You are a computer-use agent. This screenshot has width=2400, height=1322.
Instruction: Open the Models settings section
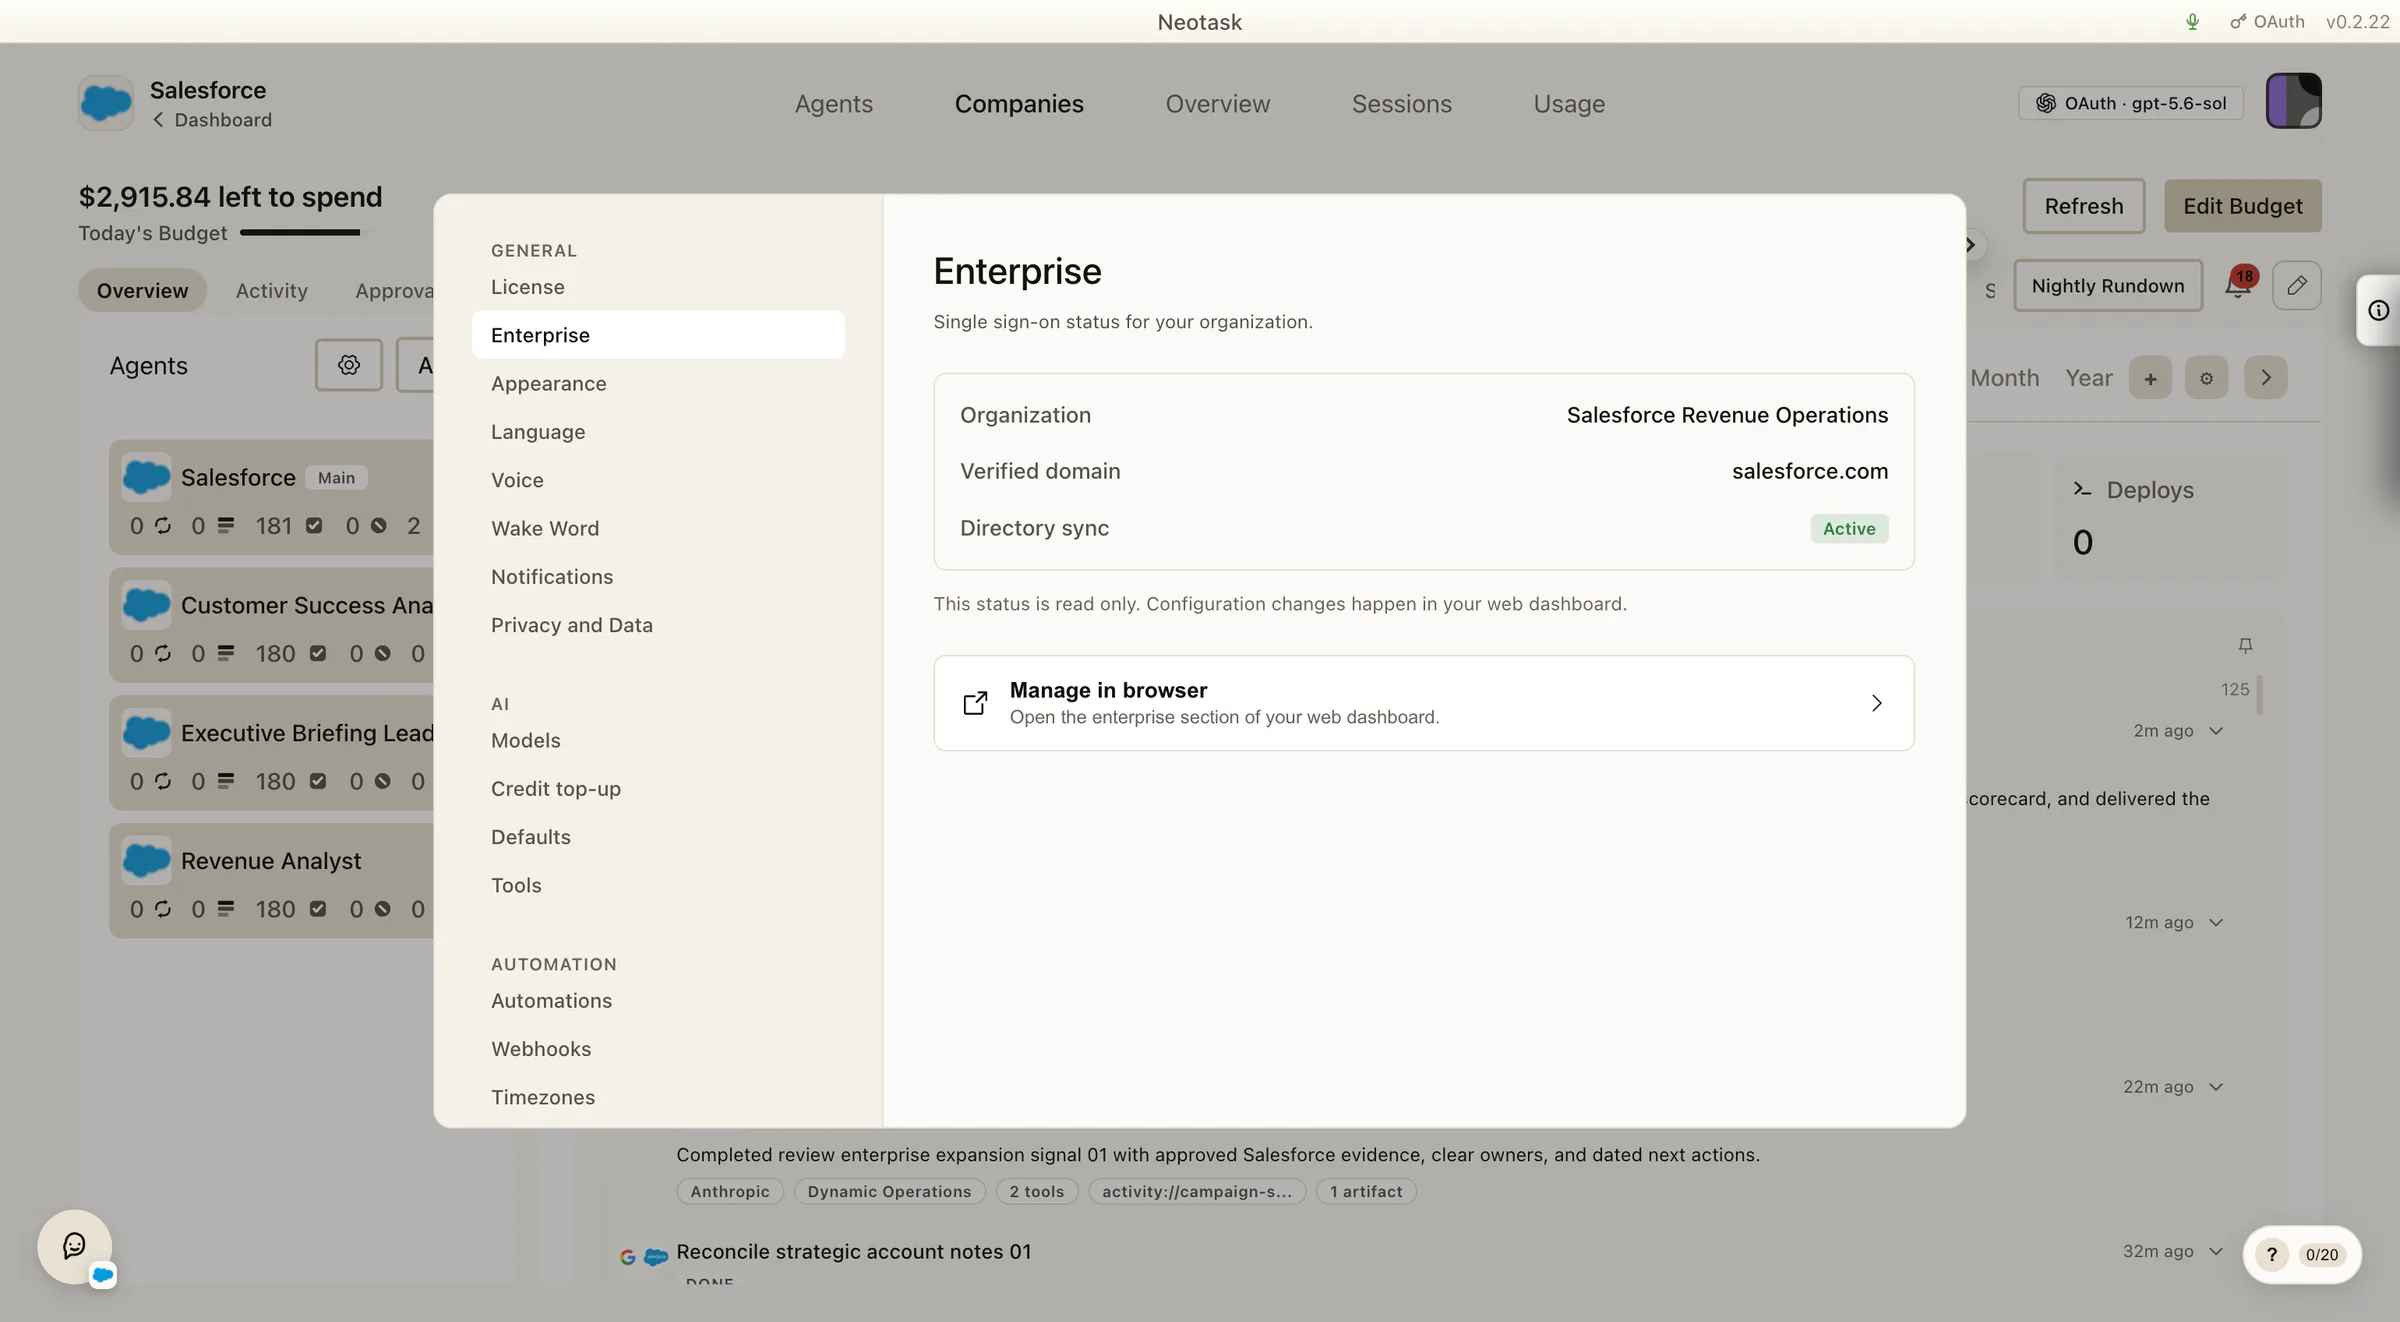click(x=658, y=740)
